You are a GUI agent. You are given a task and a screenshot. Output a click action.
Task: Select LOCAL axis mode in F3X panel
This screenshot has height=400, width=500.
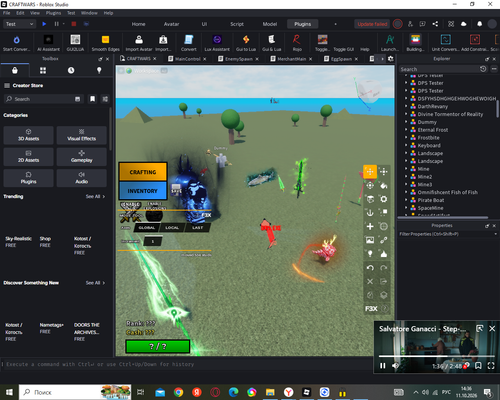tap(172, 228)
